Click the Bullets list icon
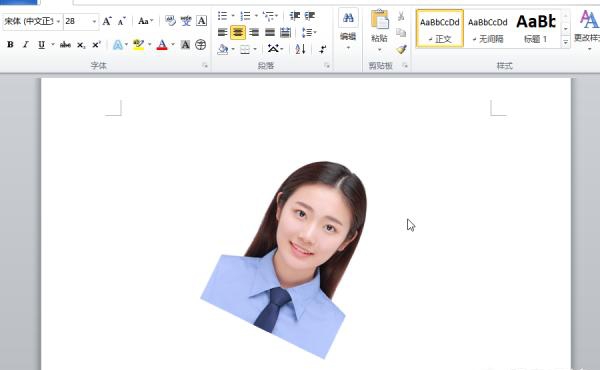The width and height of the screenshot is (600, 370). point(222,16)
